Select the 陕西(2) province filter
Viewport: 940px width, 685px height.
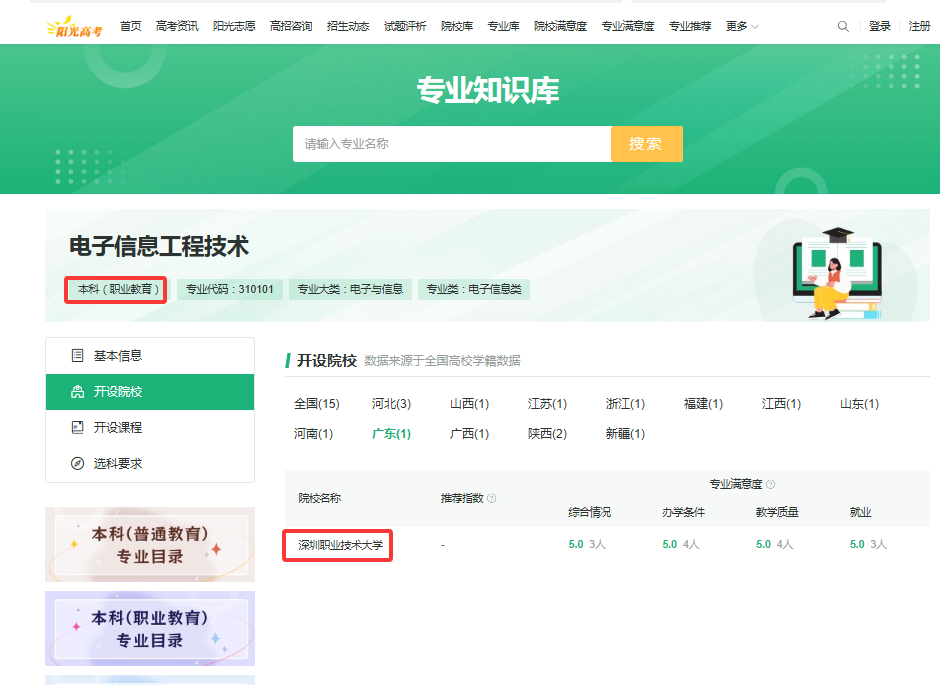547,433
